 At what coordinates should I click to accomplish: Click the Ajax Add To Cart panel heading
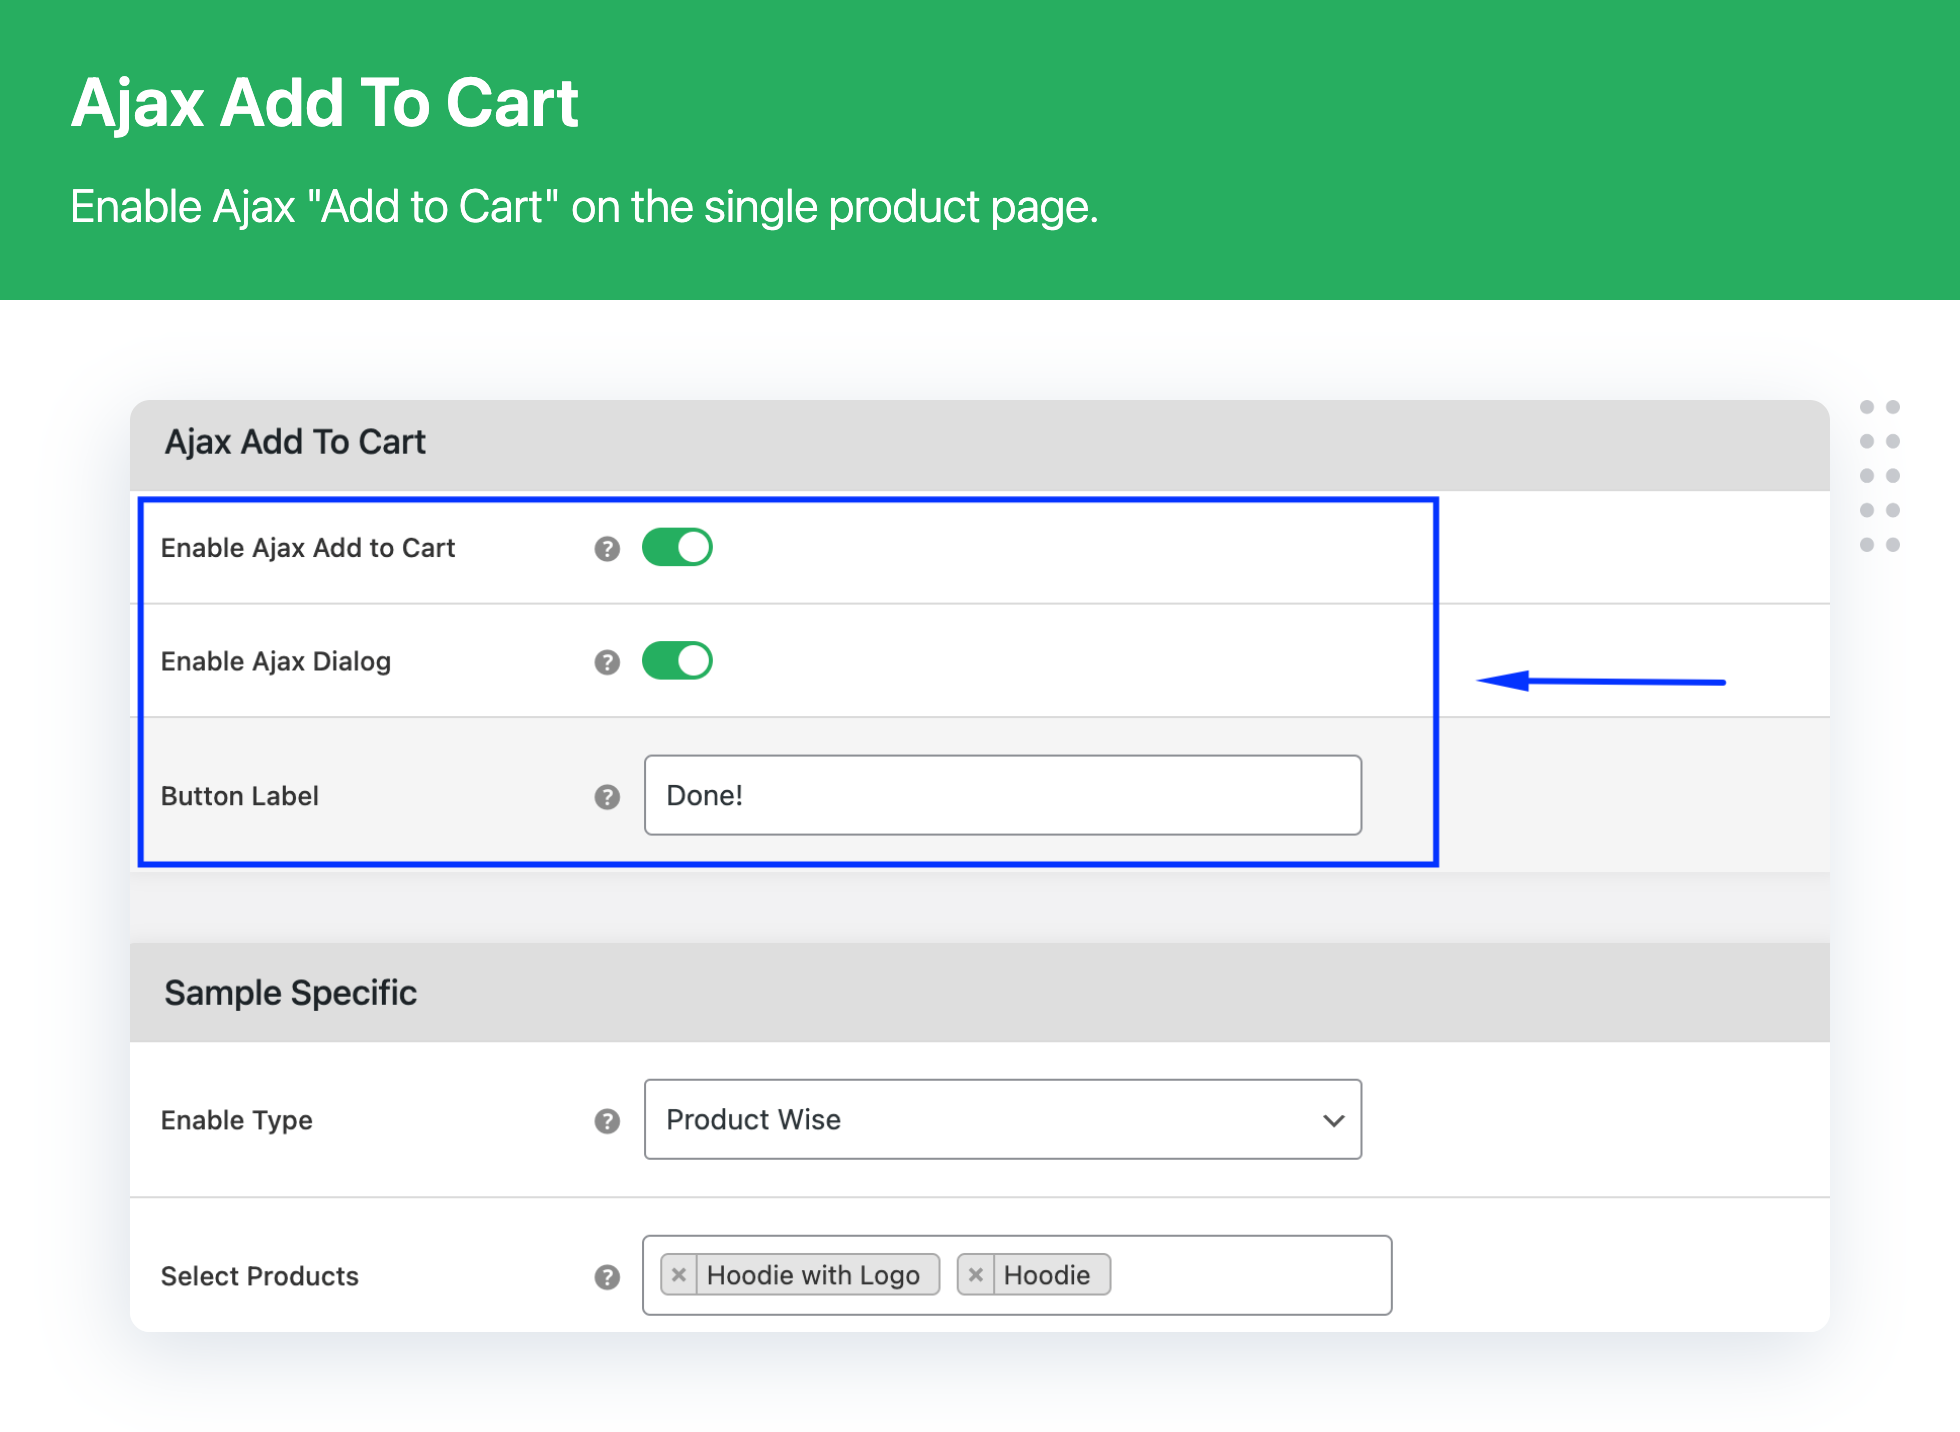coord(295,442)
